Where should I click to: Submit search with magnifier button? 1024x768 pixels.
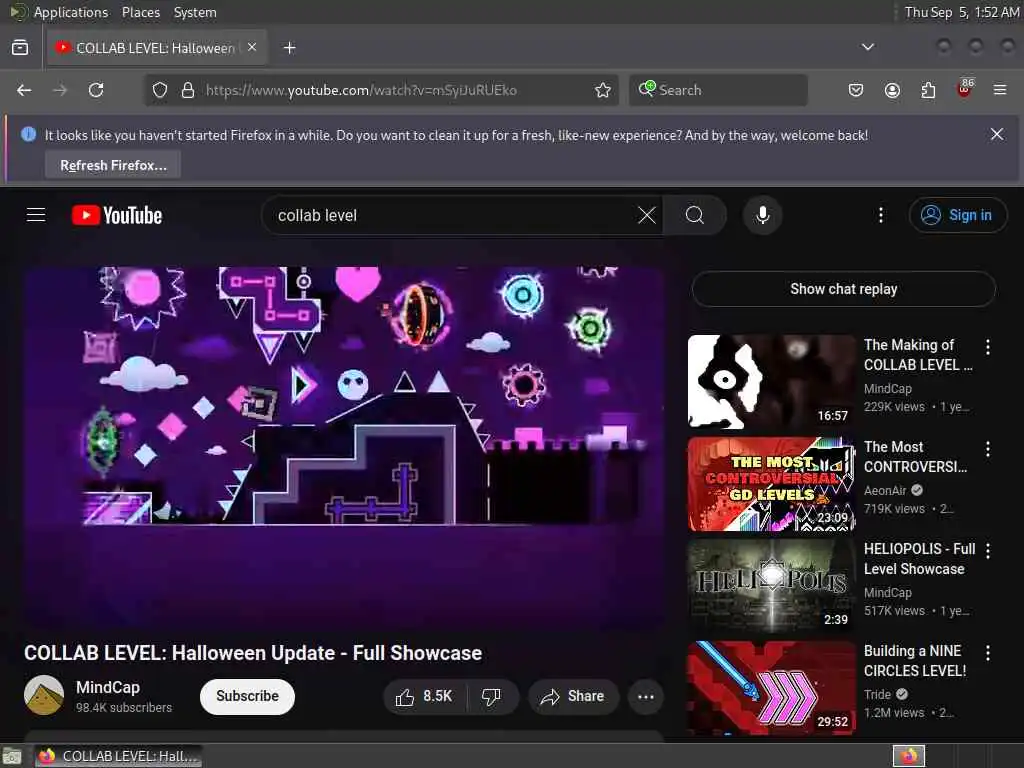pos(695,216)
